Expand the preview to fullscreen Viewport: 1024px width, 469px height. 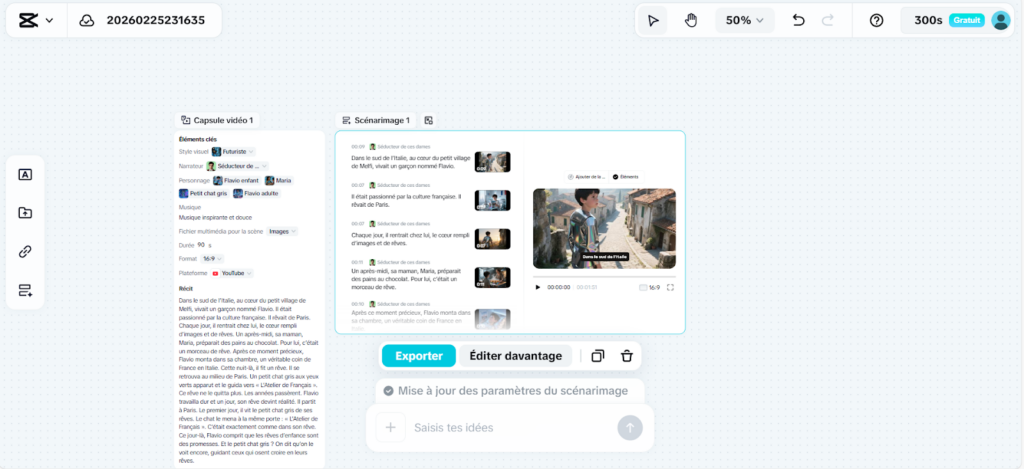pos(670,287)
